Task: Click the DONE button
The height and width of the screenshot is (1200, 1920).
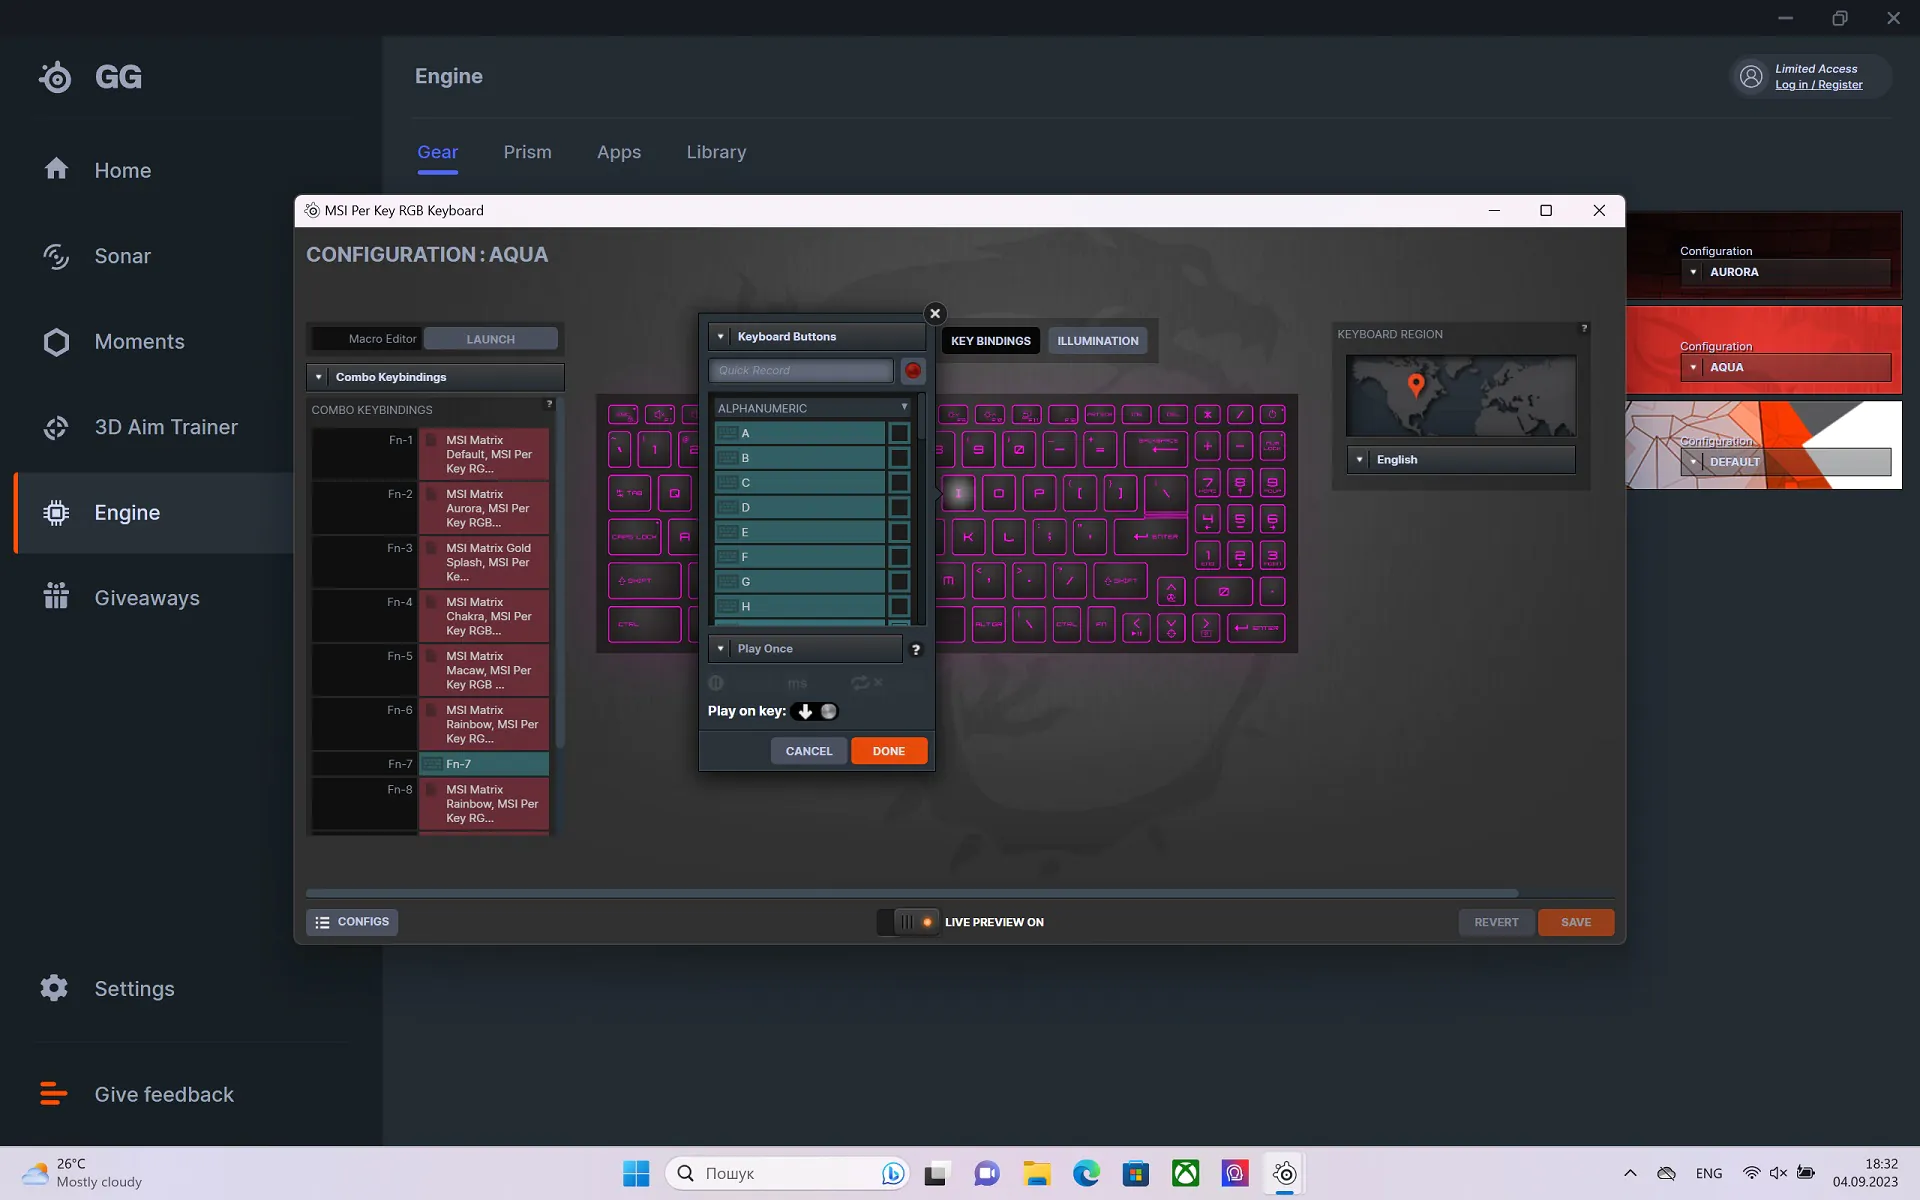Action: point(888,751)
